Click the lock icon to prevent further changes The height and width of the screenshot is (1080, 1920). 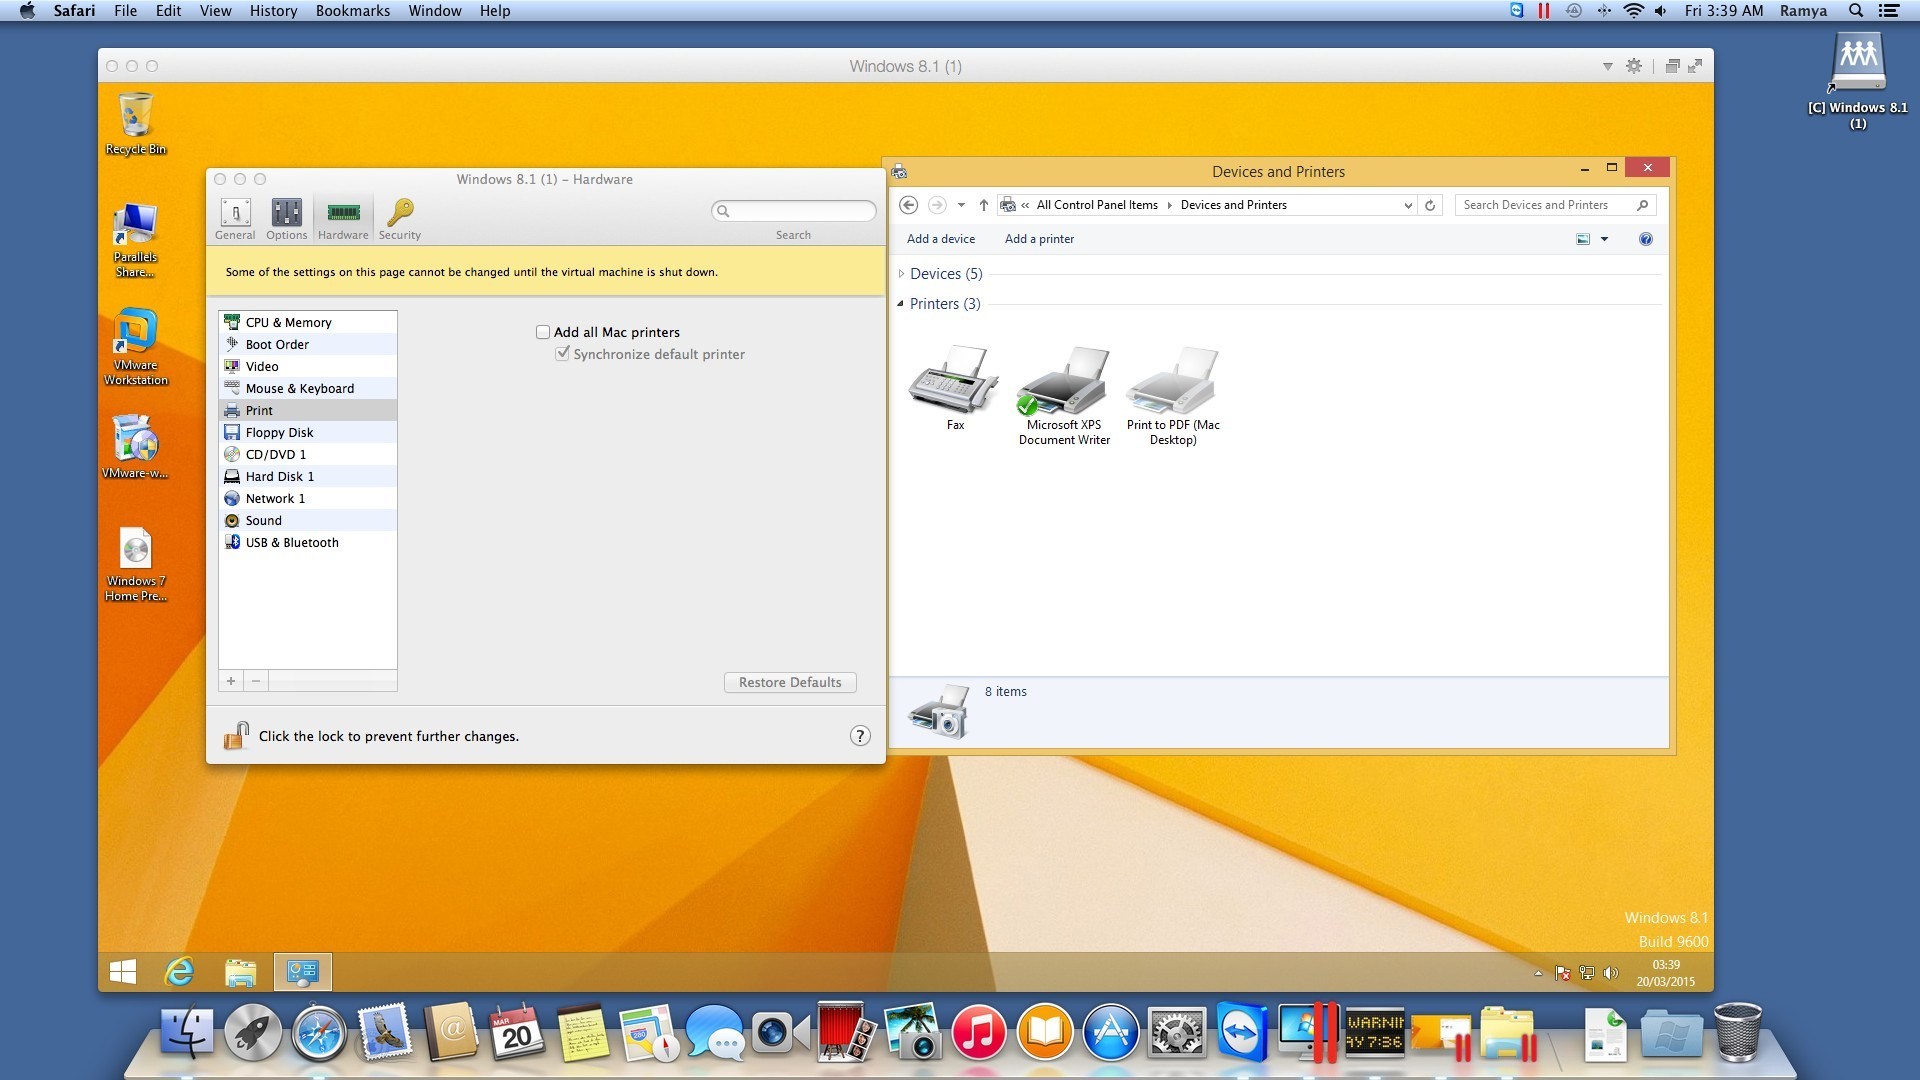239,736
